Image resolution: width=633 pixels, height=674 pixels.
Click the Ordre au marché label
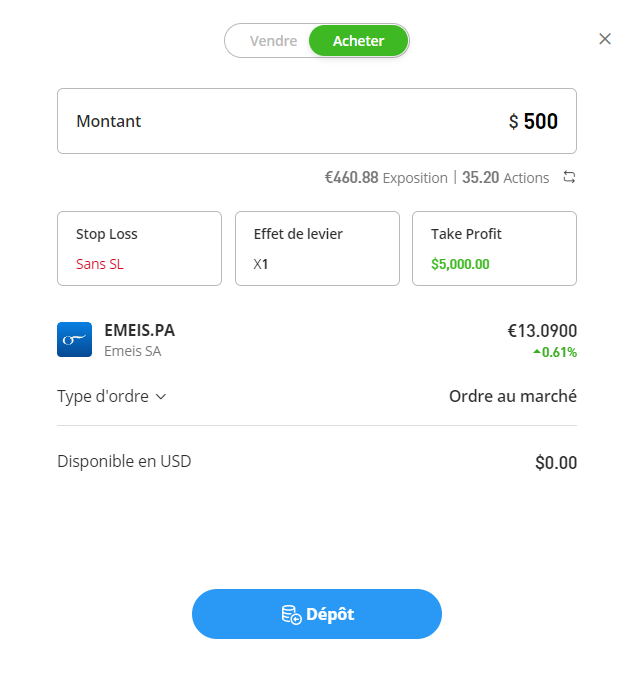[x=512, y=396]
